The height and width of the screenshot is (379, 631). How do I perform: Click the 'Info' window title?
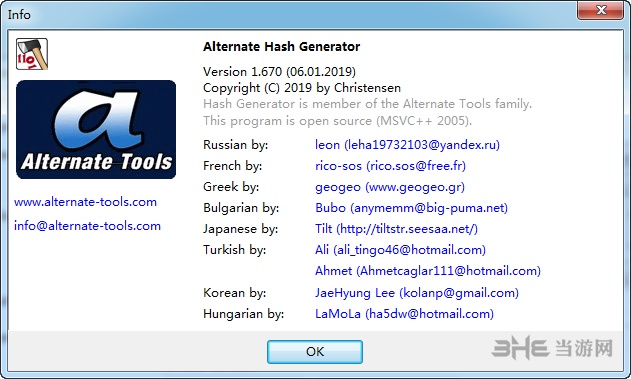click(x=19, y=14)
